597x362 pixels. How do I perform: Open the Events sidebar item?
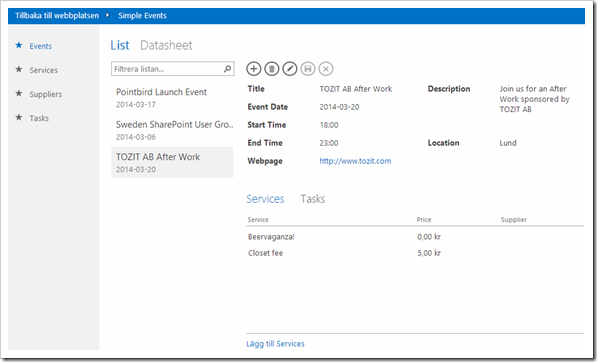41,46
